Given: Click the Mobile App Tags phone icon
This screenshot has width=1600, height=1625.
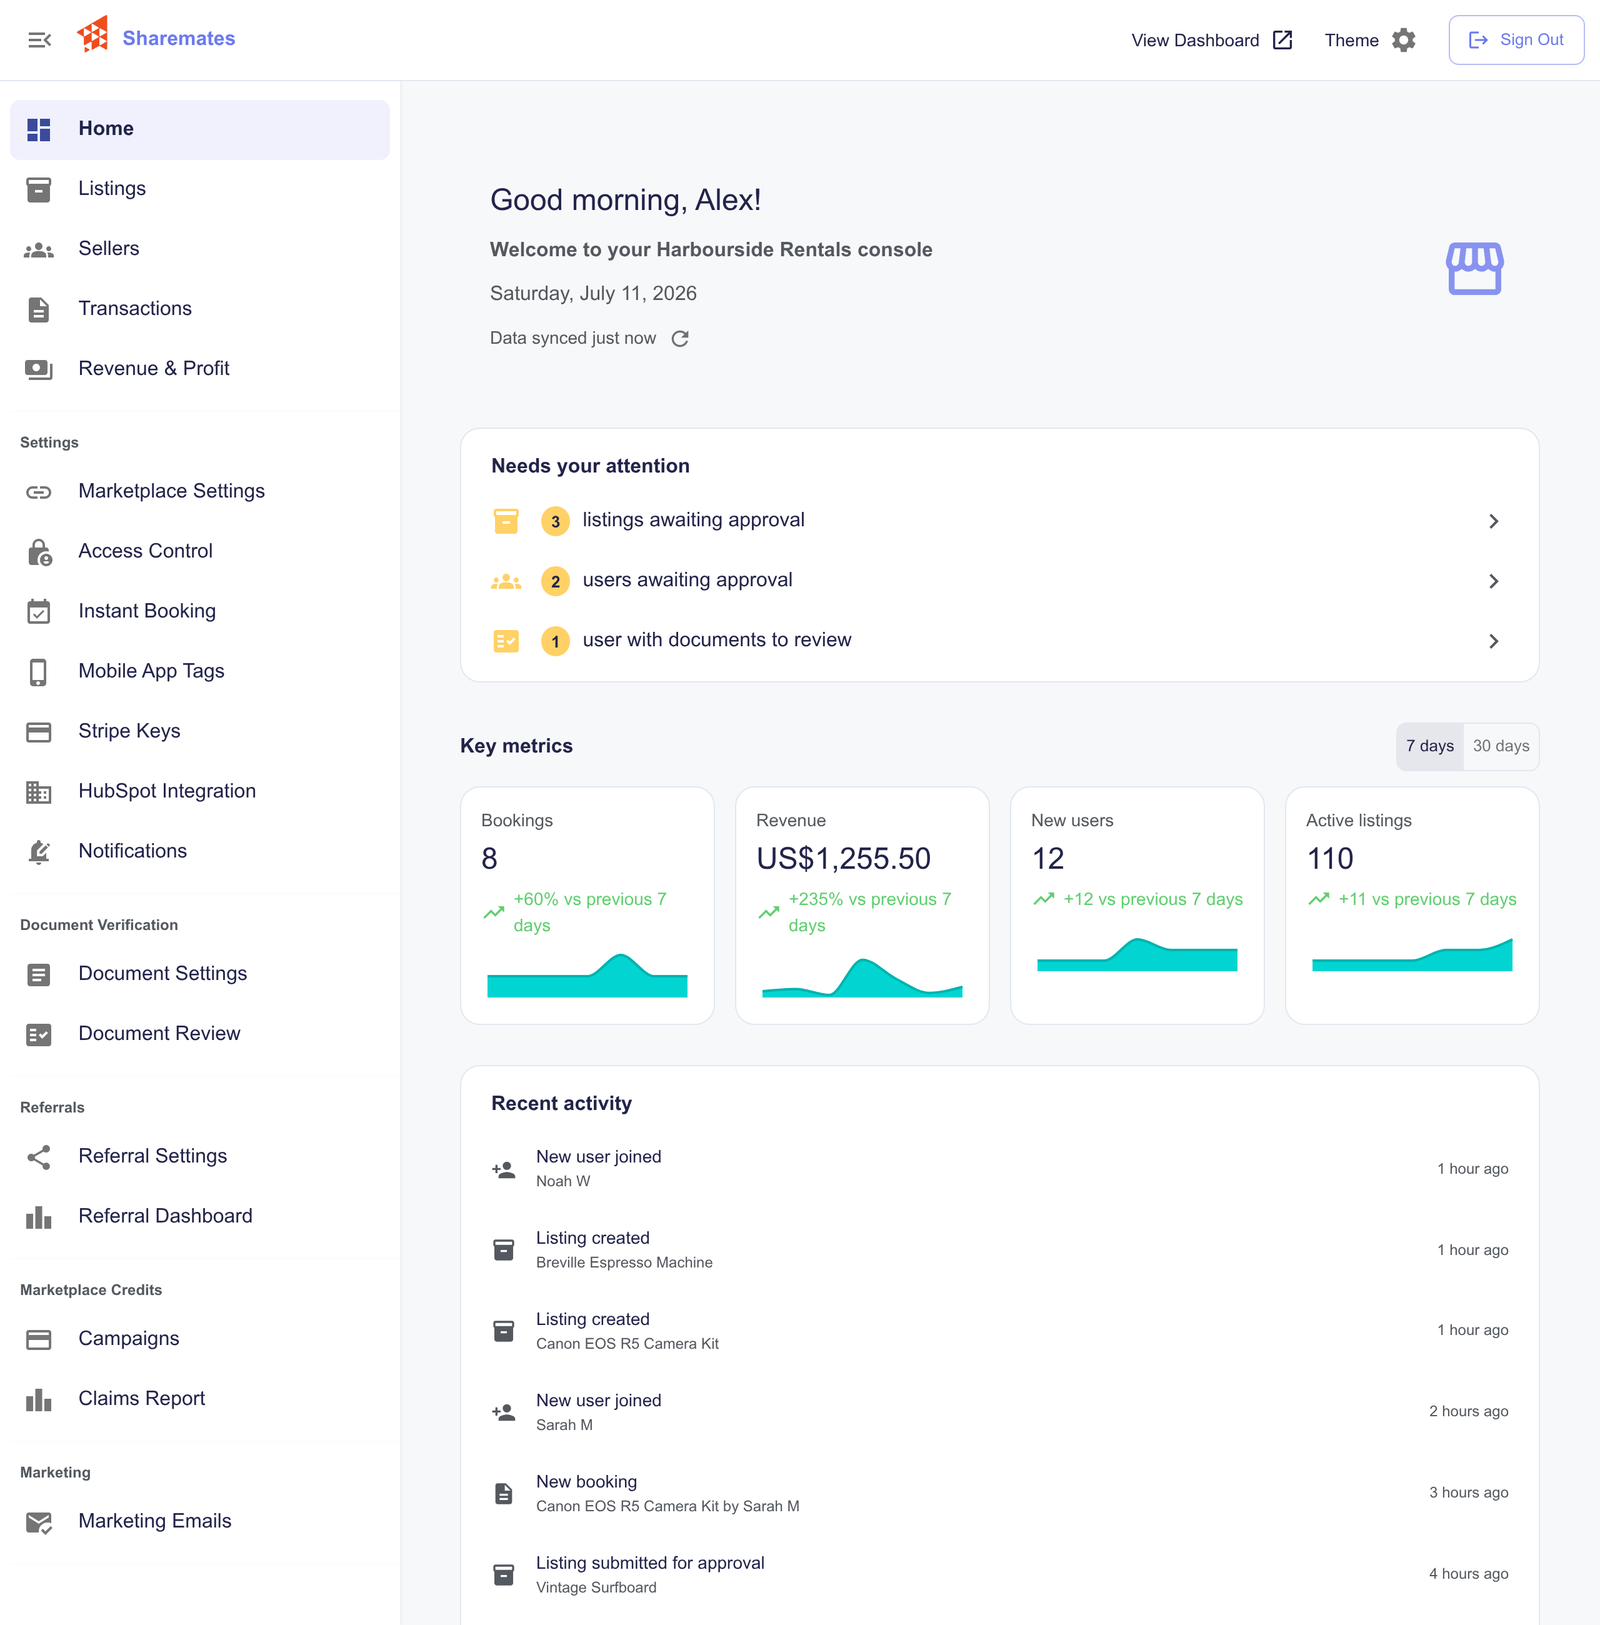Looking at the screenshot, I should (39, 672).
